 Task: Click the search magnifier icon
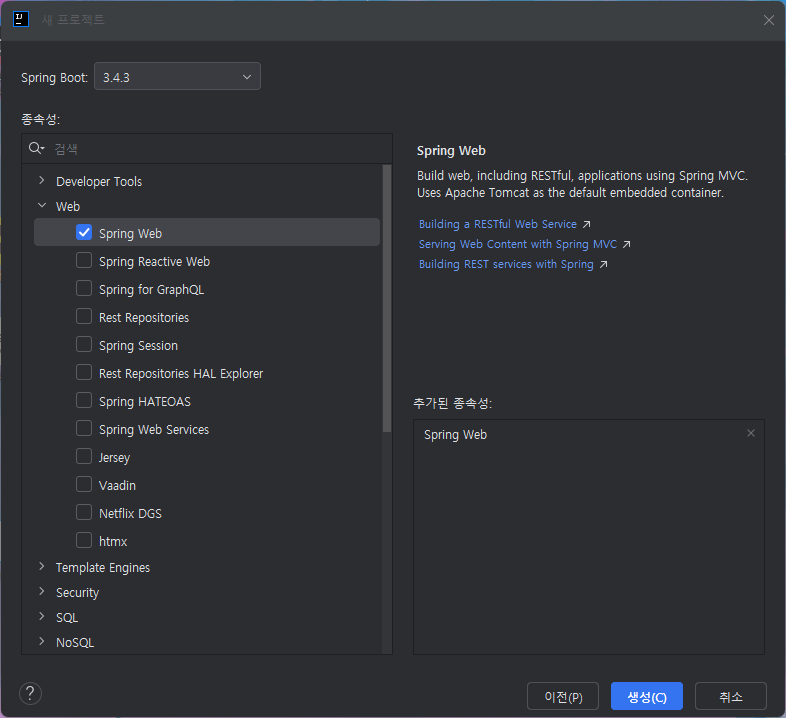(x=36, y=148)
